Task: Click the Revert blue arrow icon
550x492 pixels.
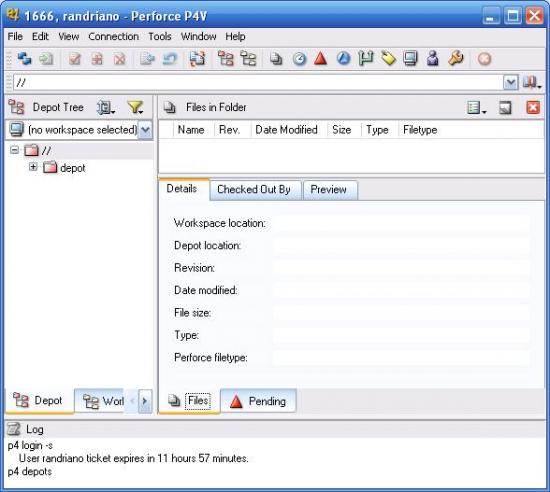Action: pyautogui.click(x=170, y=59)
